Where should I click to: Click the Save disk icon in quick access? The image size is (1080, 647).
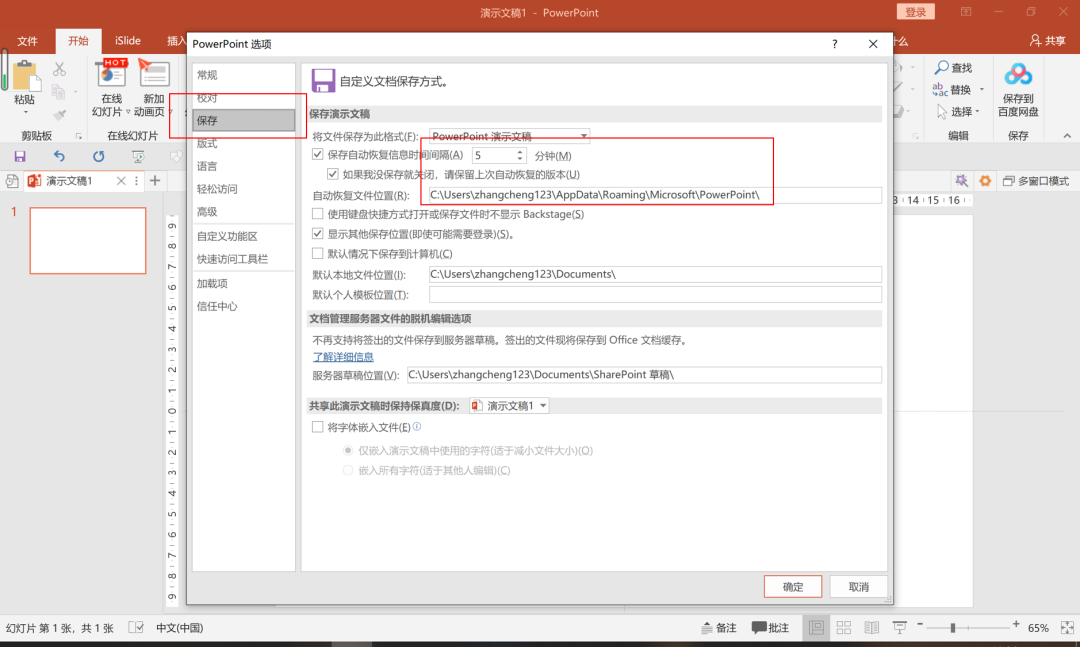click(x=20, y=156)
